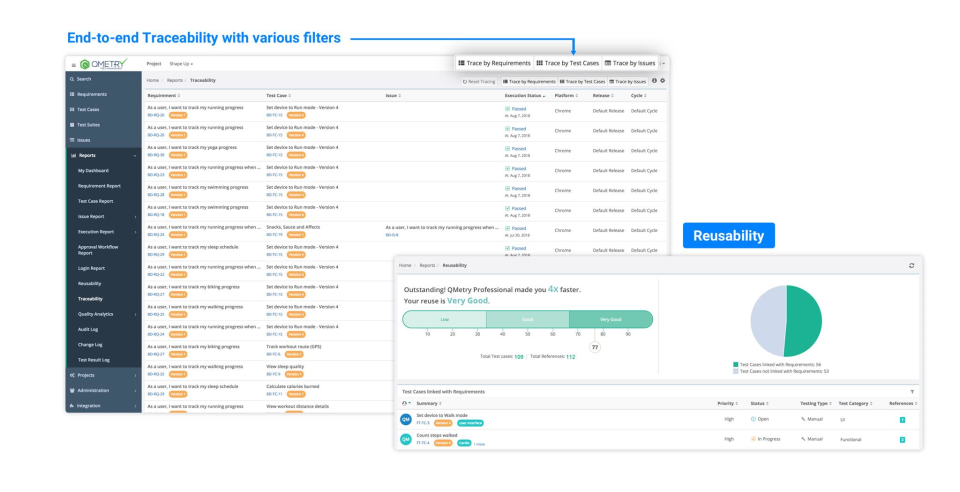This screenshot has width=960, height=492.
Task: Sort by Platform column header
Action: [x=566, y=95]
